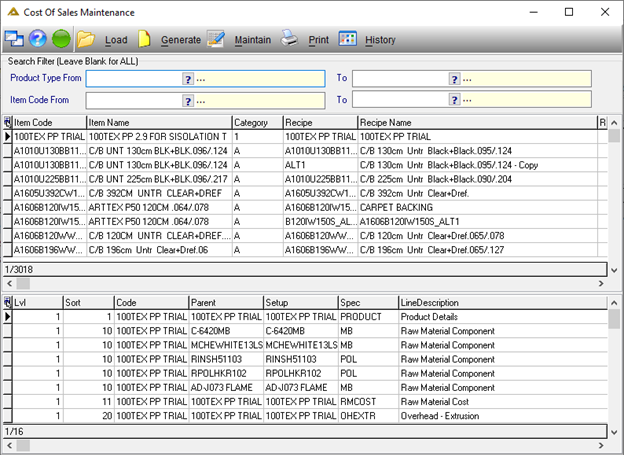
Task: Click the Print printer icon
Action: click(289, 39)
